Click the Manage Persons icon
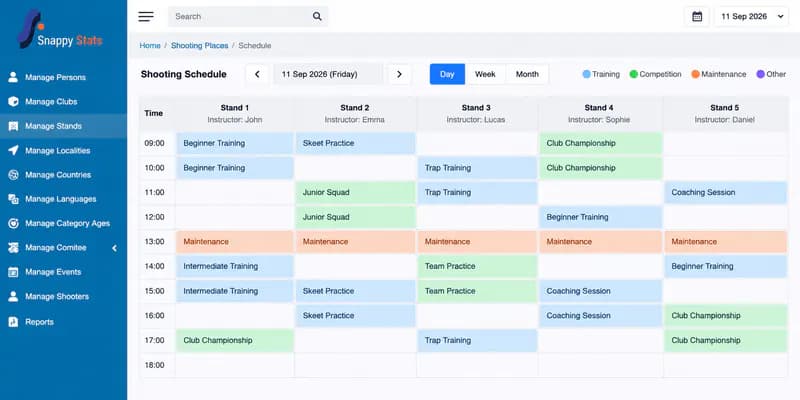The image size is (800, 400). pyautogui.click(x=13, y=77)
